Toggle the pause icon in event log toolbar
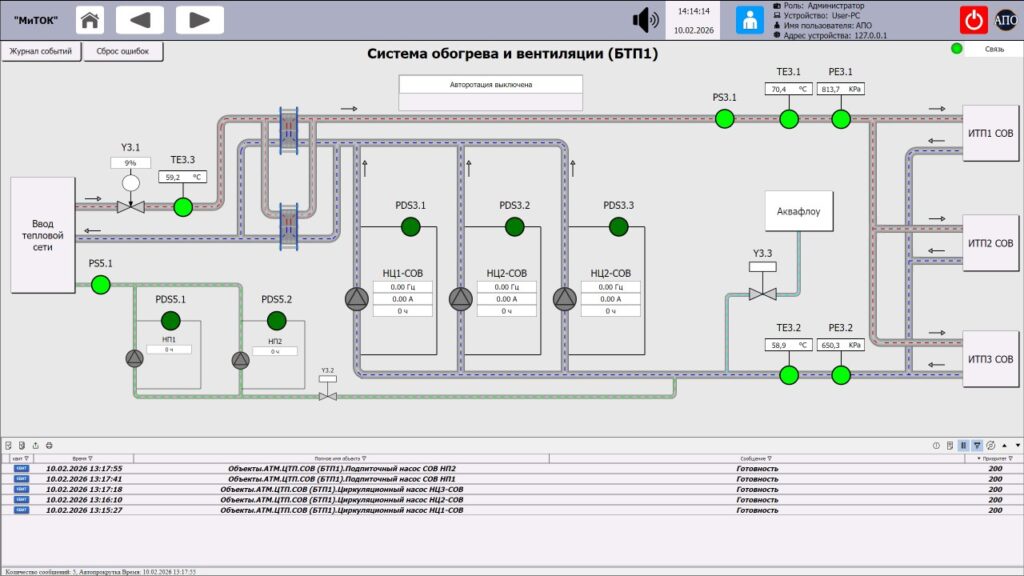Screen dimensions: 1024x576 click(x=963, y=445)
